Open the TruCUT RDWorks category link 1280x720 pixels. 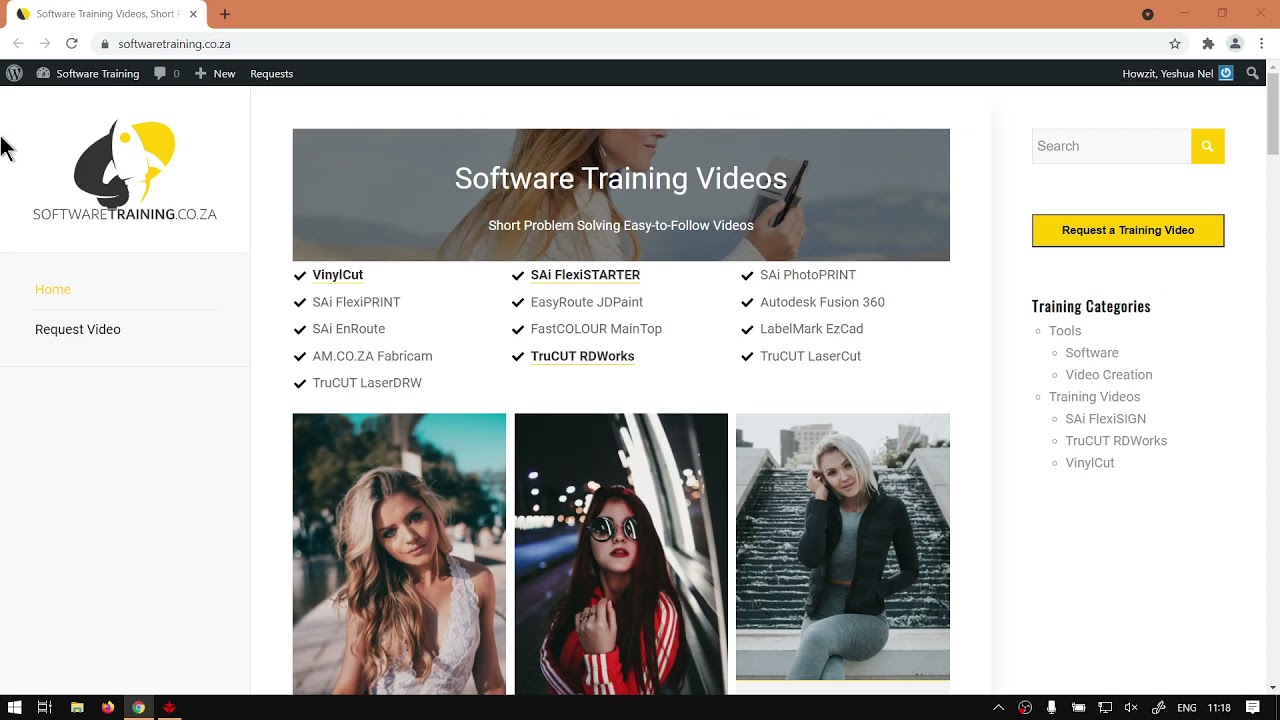click(x=1116, y=441)
